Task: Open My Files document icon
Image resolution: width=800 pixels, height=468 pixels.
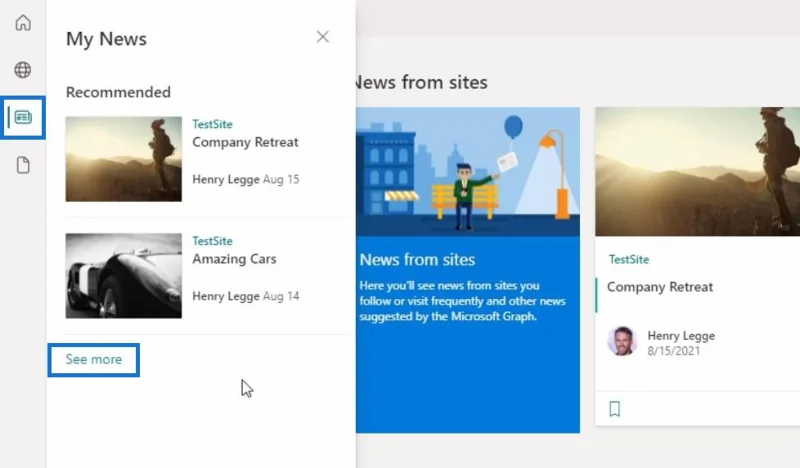Action: click(x=23, y=165)
